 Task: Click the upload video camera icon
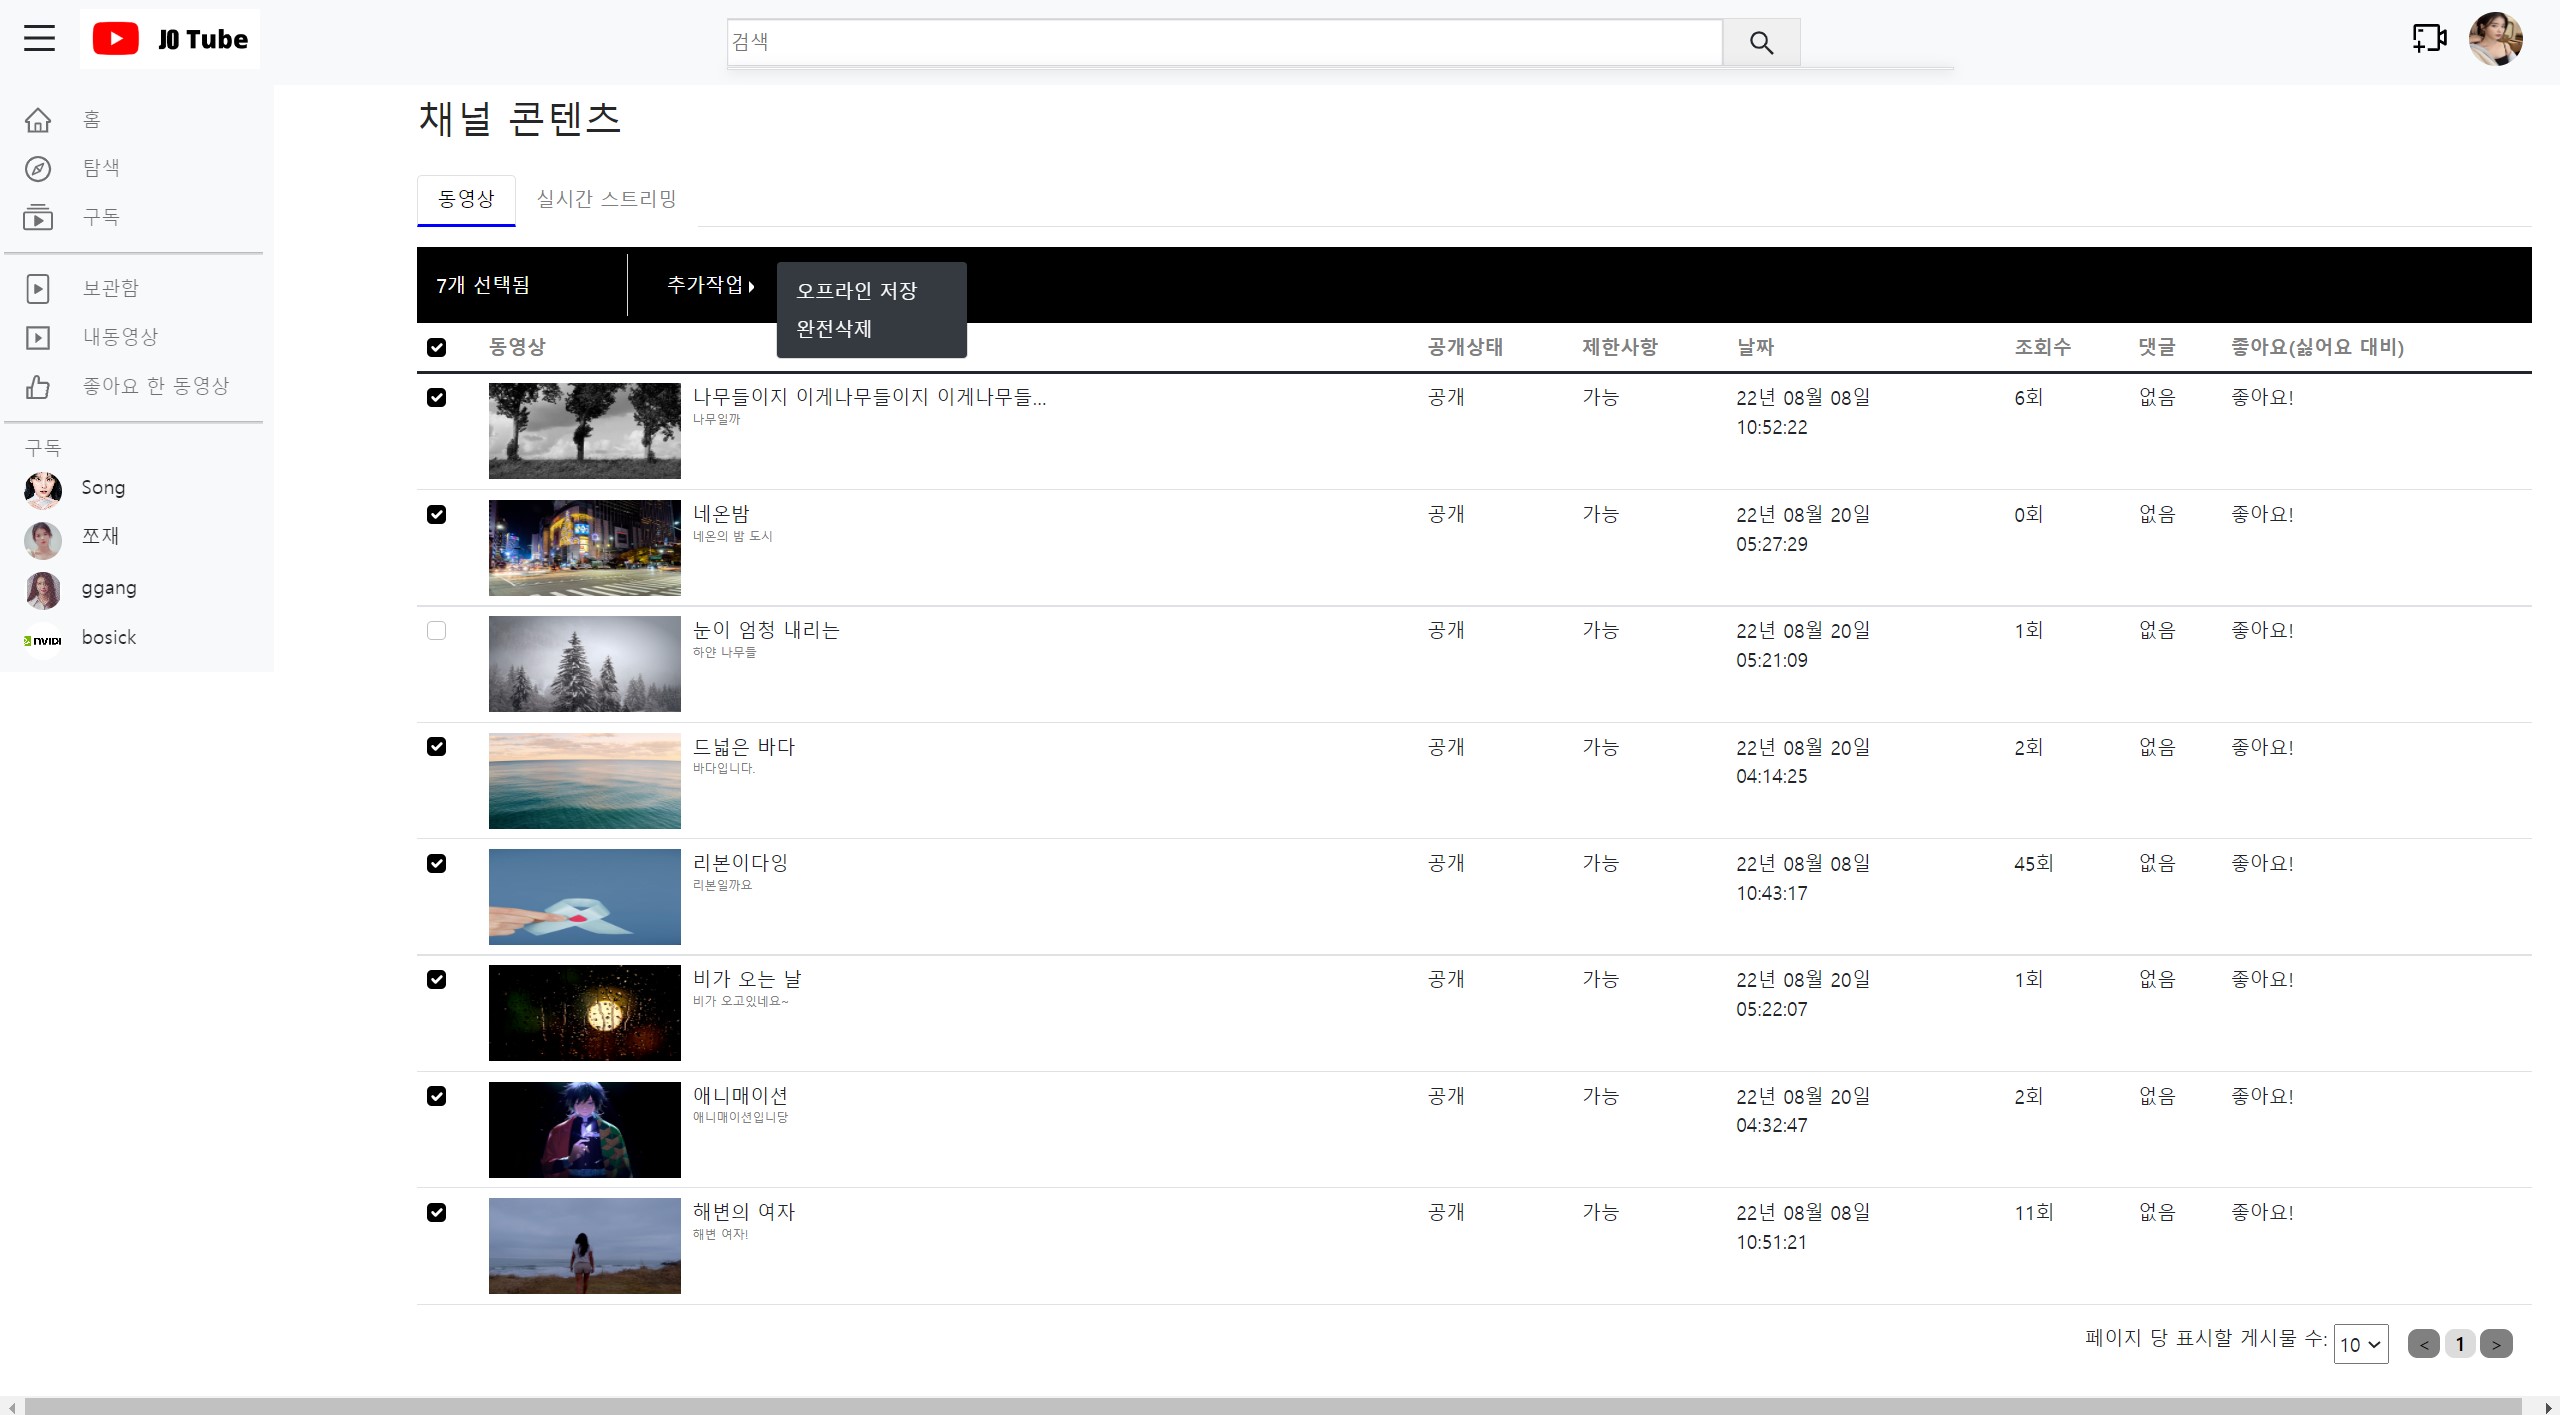pyautogui.click(x=2429, y=39)
